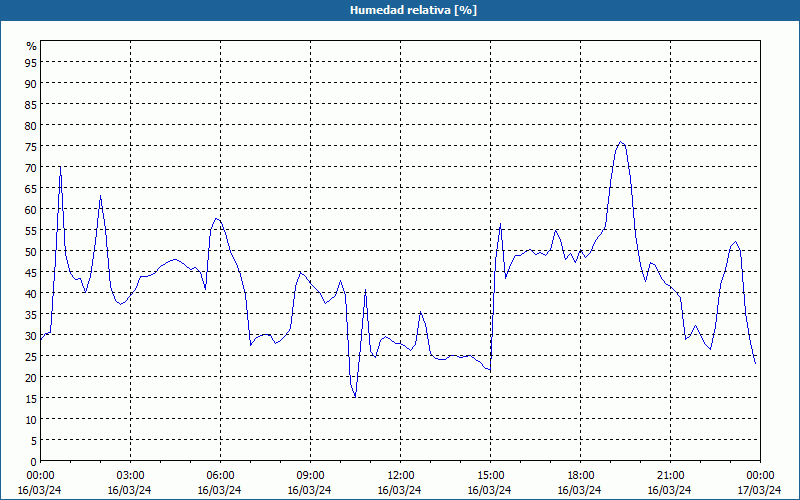This screenshot has height=500, width=800.
Task: Click the 35 y-axis label
Action: 31,315
